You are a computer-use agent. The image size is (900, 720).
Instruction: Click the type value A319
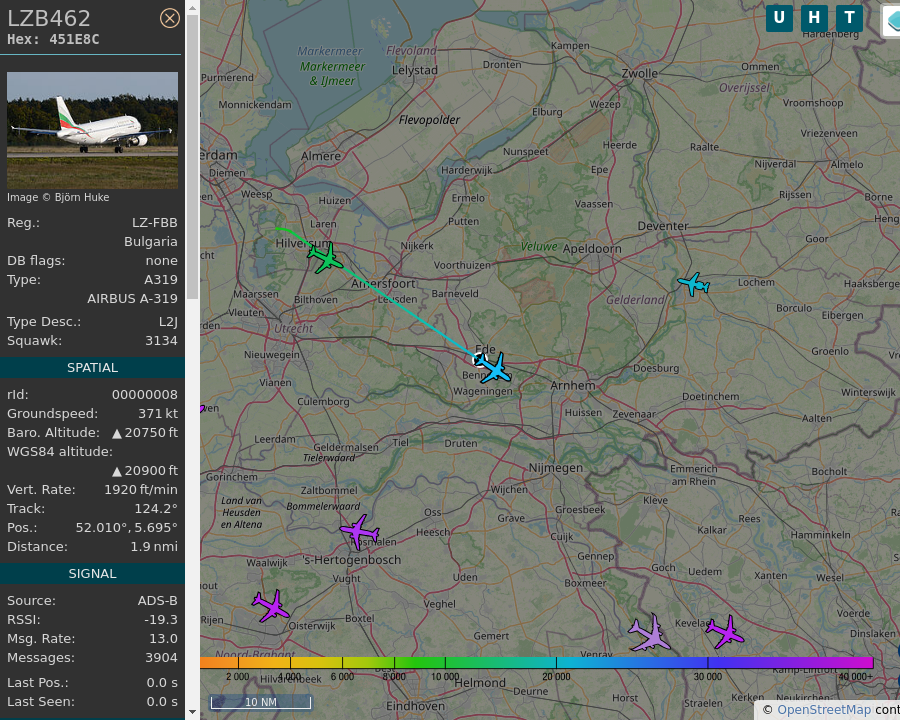(x=161, y=280)
